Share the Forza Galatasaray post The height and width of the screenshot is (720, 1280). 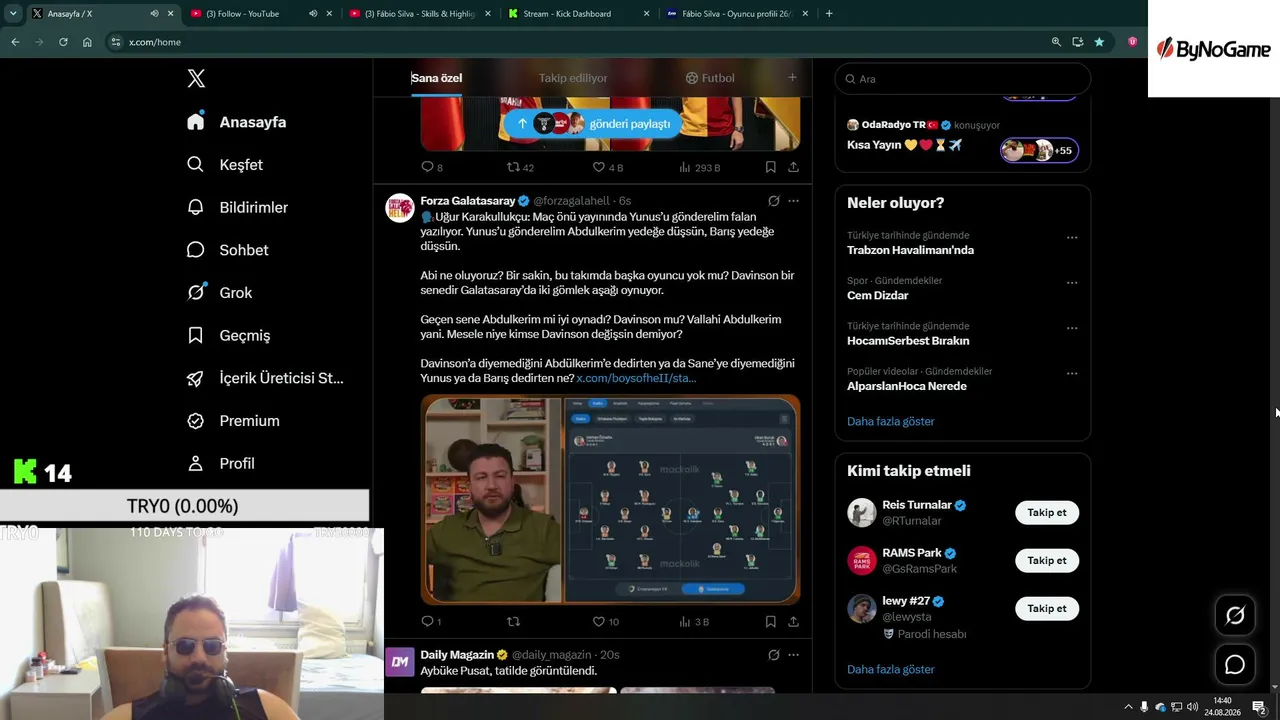click(793, 621)
